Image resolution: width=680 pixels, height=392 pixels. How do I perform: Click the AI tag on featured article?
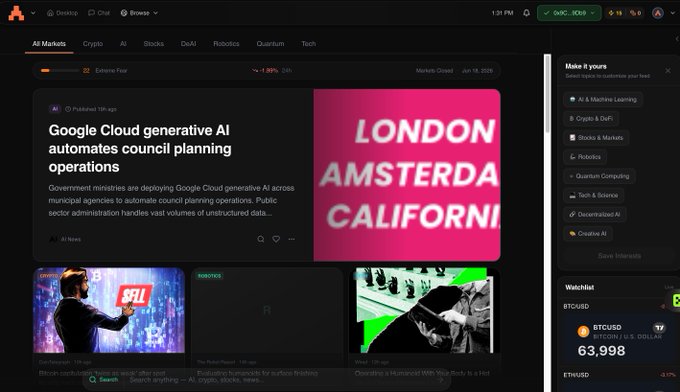pos(55,109)
